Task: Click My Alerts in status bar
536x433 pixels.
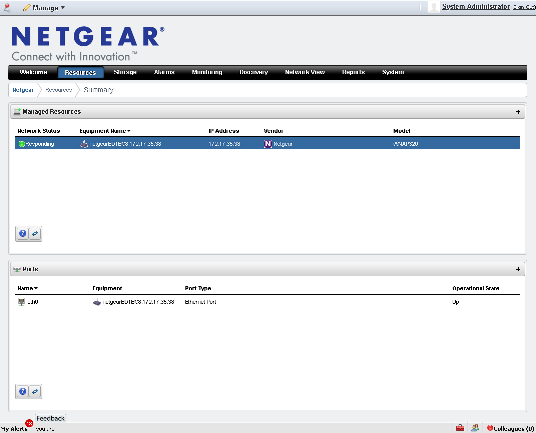Action: (x=14, y=429)
